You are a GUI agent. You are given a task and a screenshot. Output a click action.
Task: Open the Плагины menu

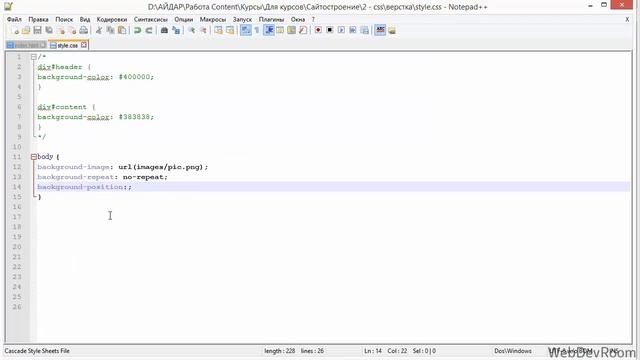271,19
